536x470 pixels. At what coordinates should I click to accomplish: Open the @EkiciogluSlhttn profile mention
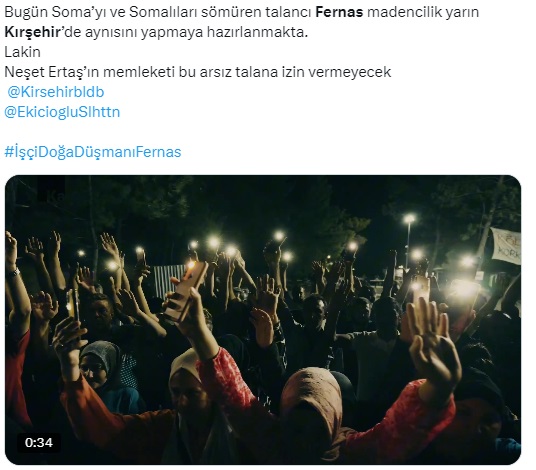point(62,112)
